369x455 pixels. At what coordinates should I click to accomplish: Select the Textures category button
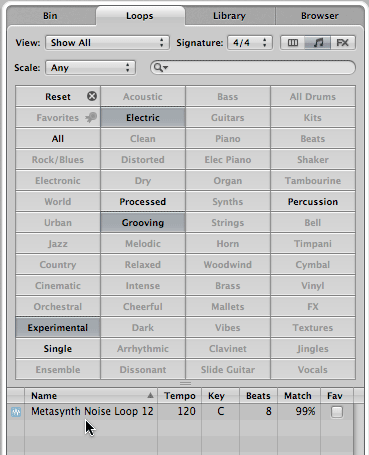tap(313, 327)
